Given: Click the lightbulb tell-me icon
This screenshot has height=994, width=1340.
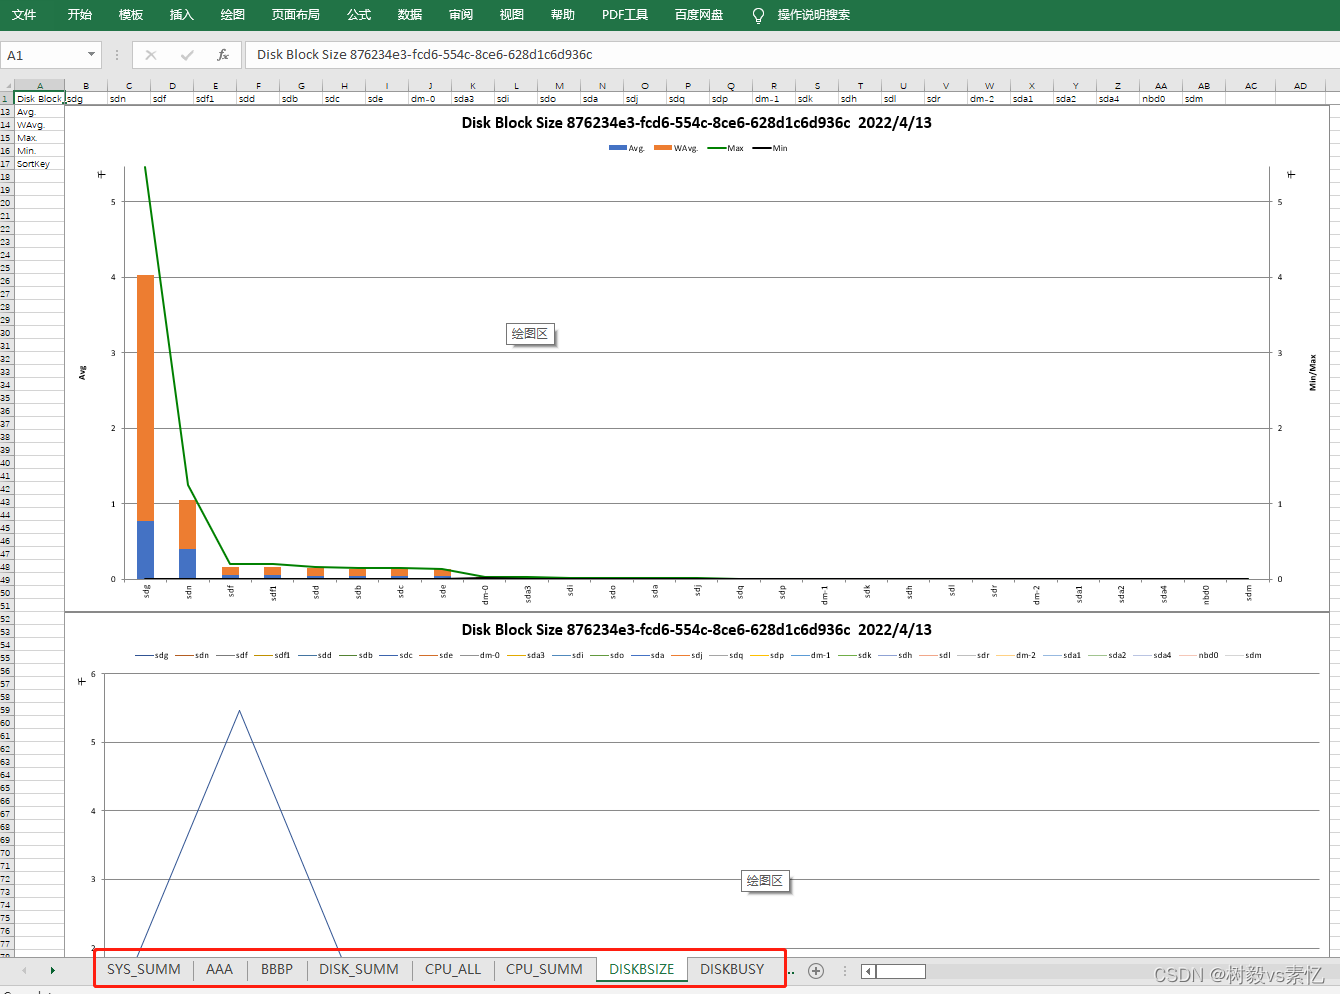Looking at the screenshot, I should (x=758, y=15).
